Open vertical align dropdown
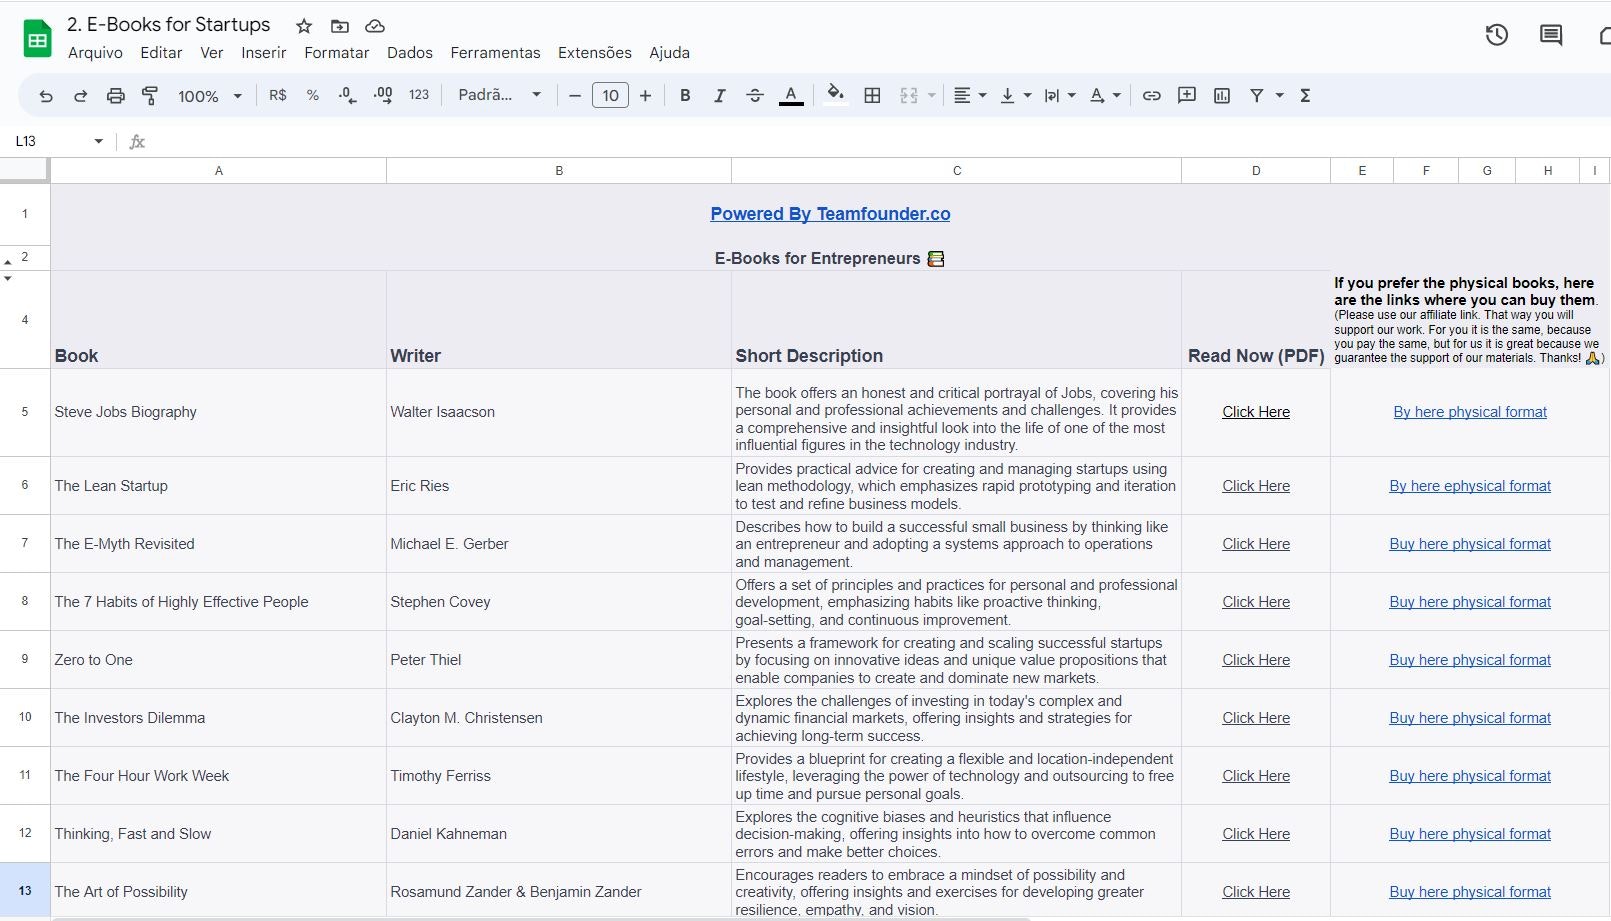 click(1015, 96)
